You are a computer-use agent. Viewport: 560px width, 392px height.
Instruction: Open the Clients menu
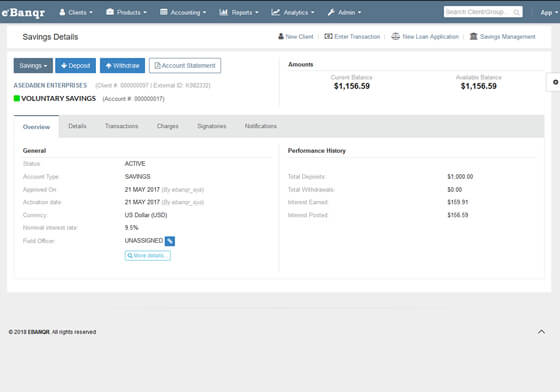76,12
